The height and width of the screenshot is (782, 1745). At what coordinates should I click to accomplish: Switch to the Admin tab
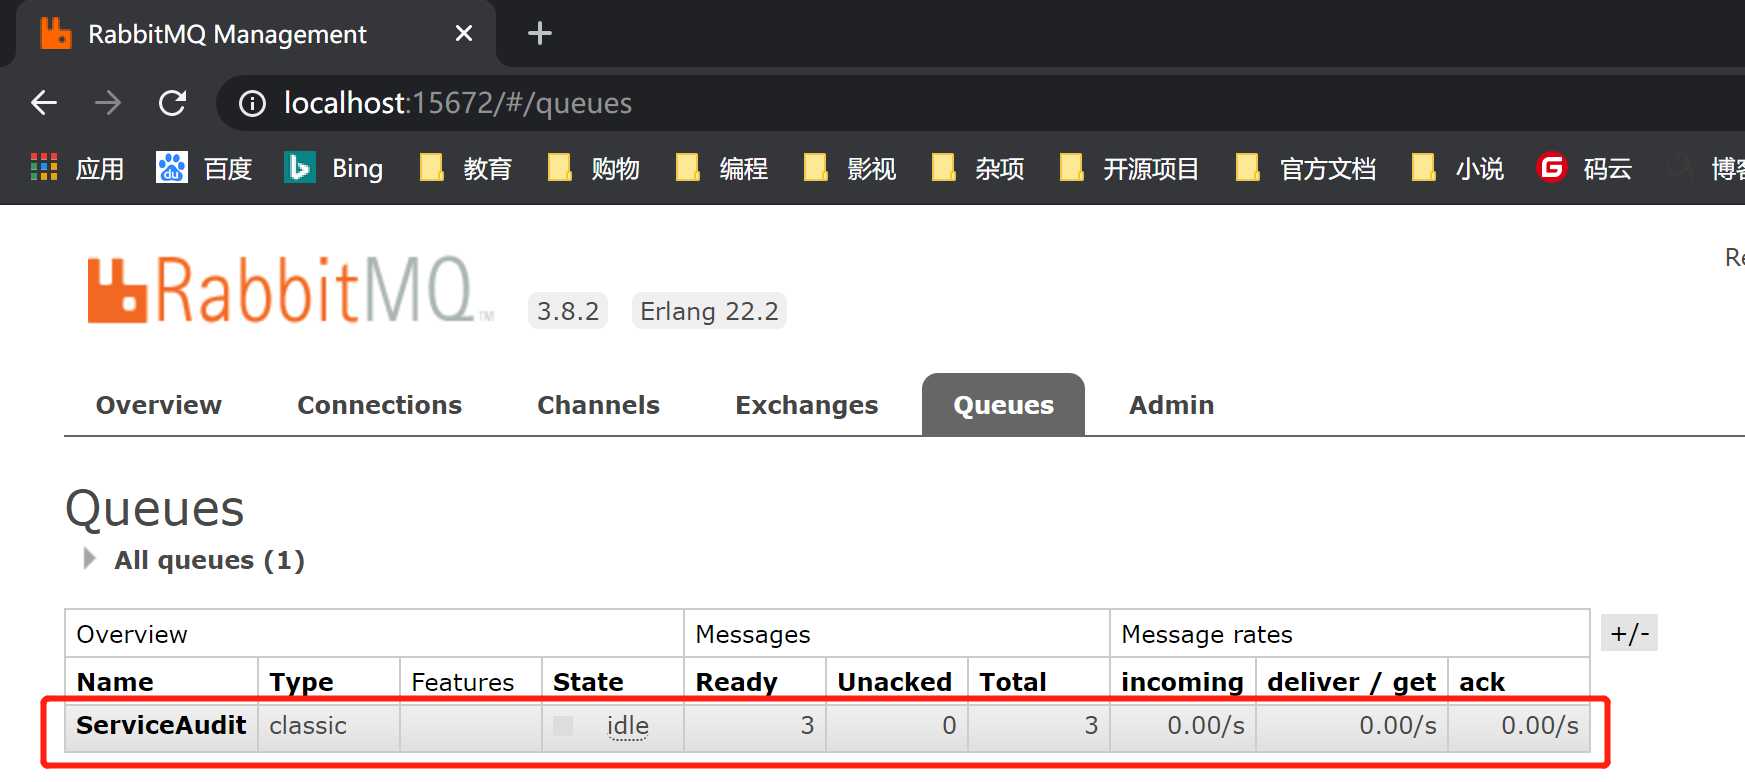pyautogui.click(x=1171, y=405)
